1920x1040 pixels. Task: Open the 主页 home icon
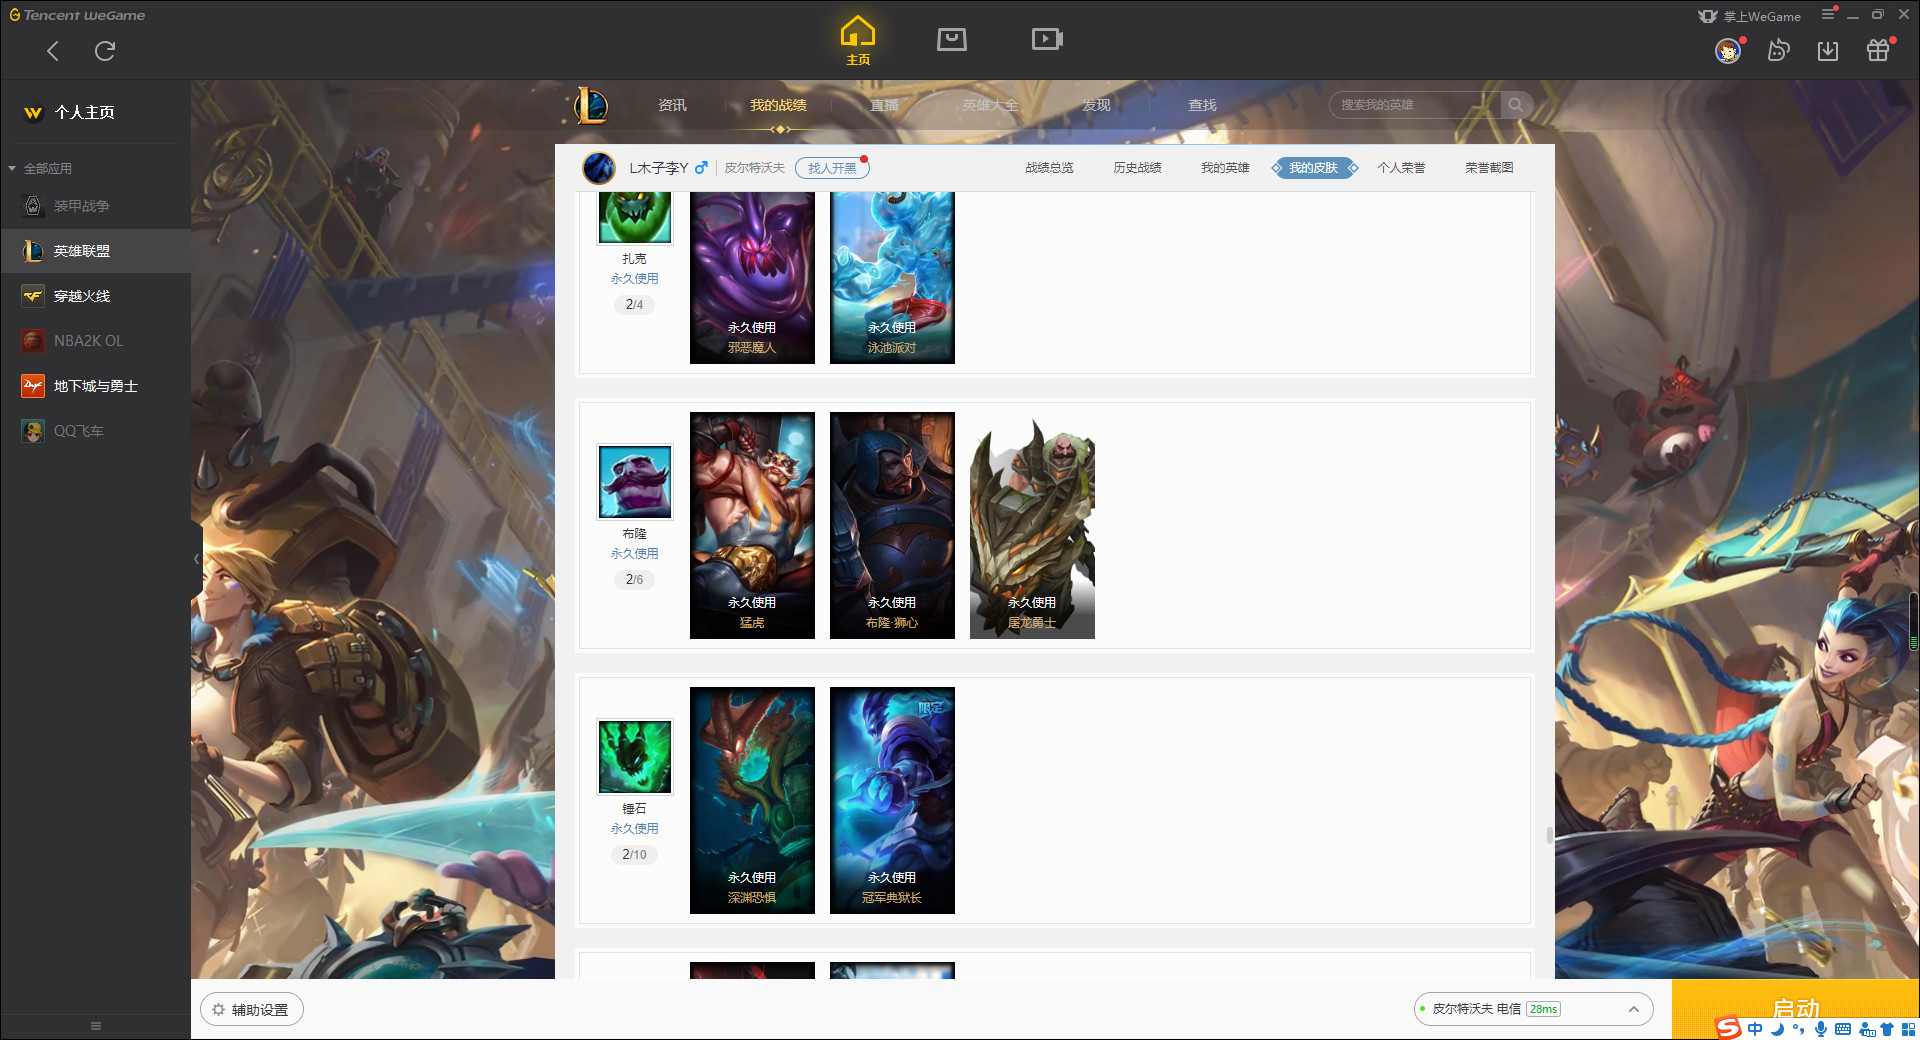pos(858,40)
